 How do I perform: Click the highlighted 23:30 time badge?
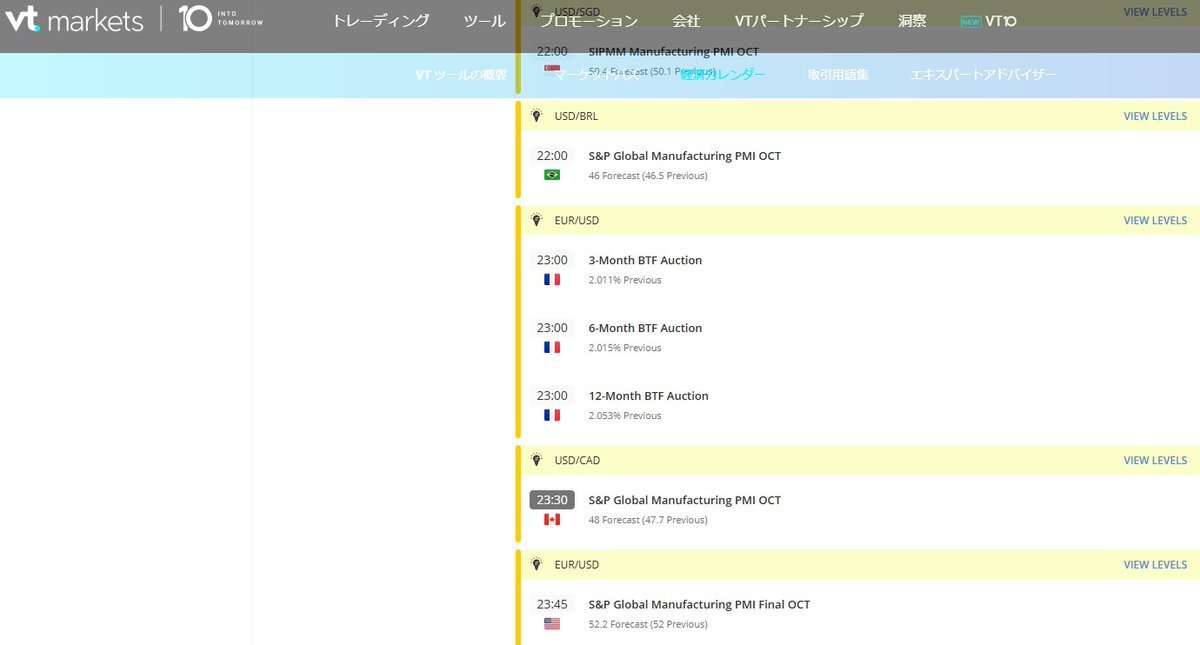(552, 499)
